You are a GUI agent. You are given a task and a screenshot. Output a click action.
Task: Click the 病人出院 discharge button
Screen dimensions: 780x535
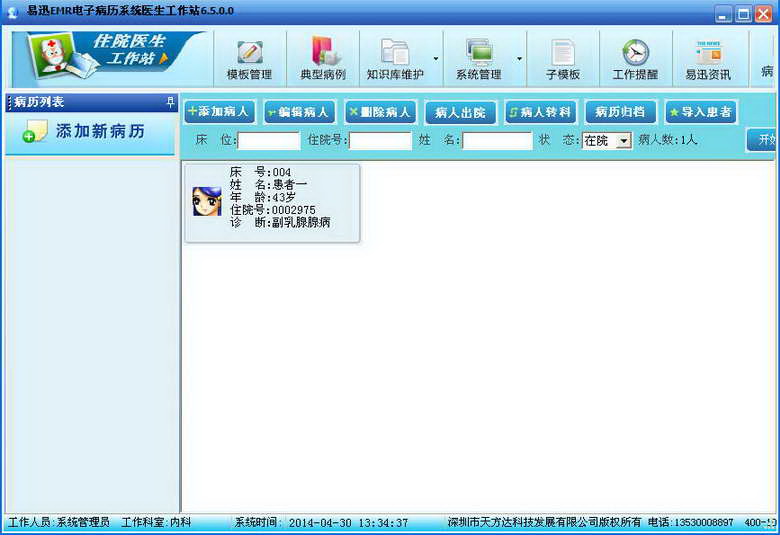(x=460, y=112)
